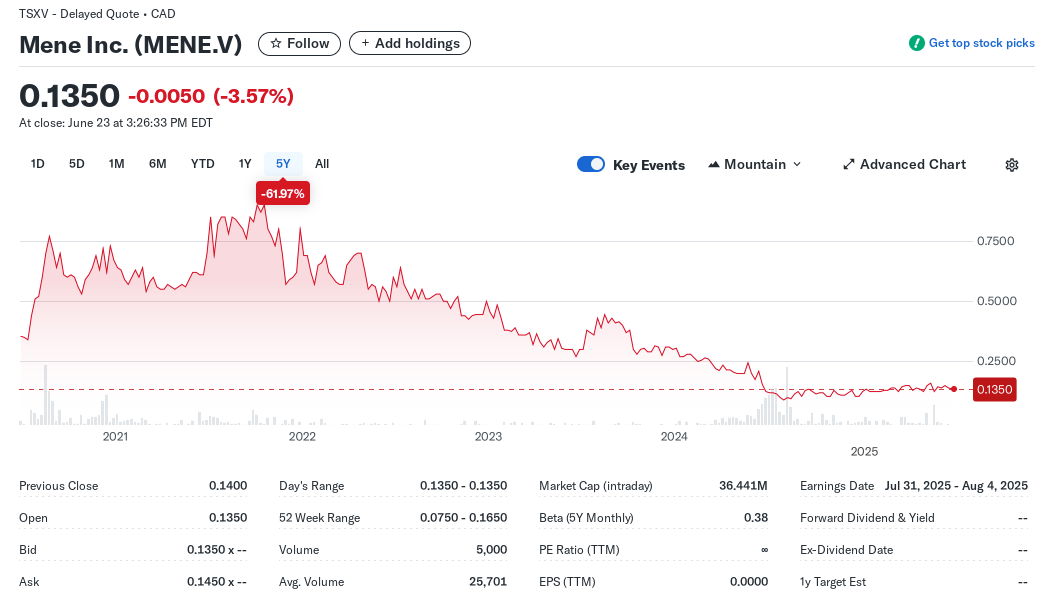
Task: Open Get top stock picks link
Action: (981, 43)
